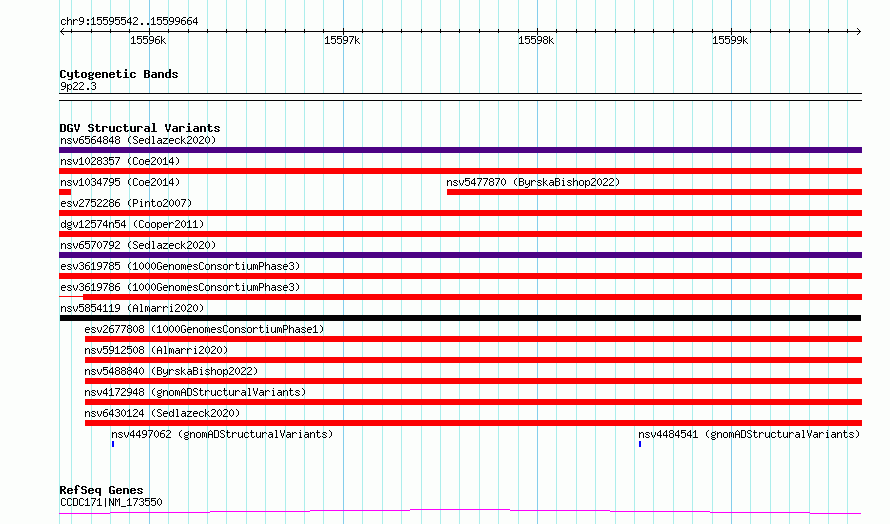The image size is (890, 524).
Task: Select the purple nsv6564848 variant bar
Action: click(x=460, y=150)
